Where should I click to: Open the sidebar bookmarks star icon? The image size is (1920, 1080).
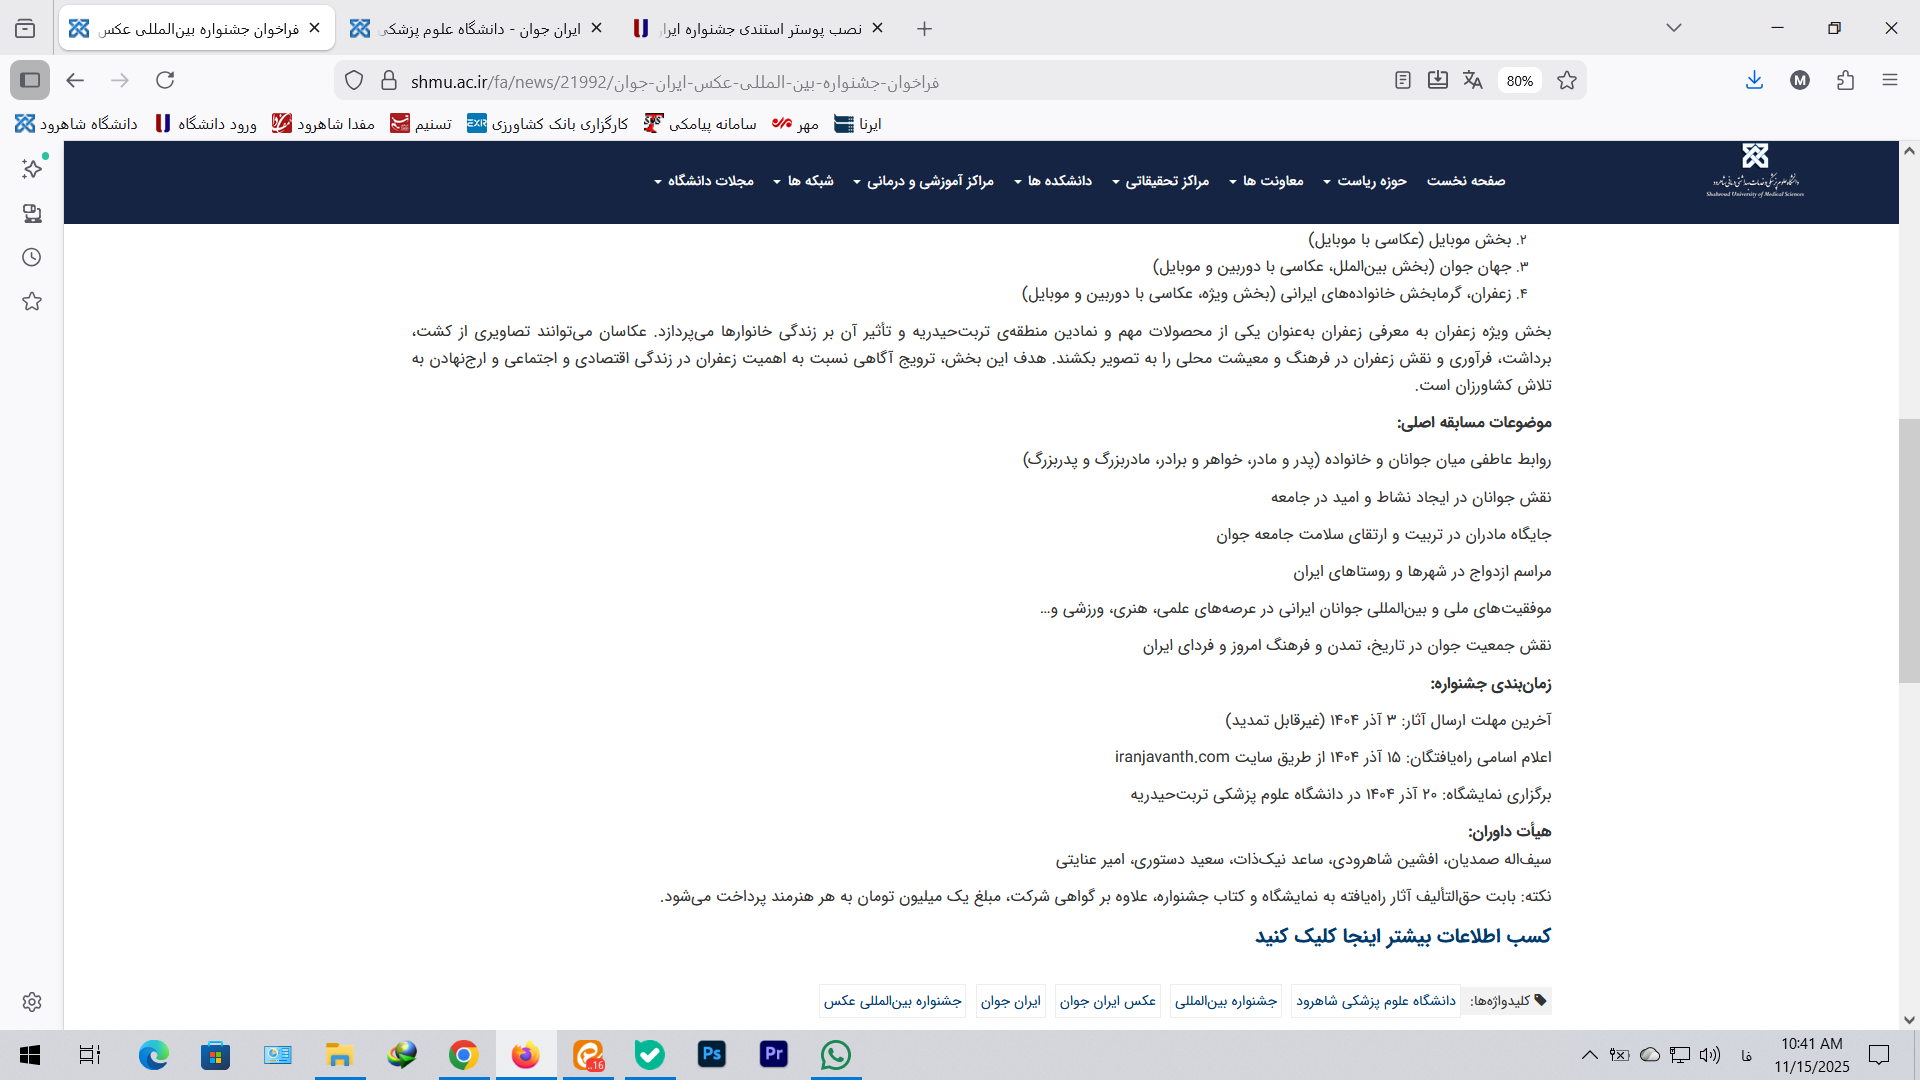32,301
